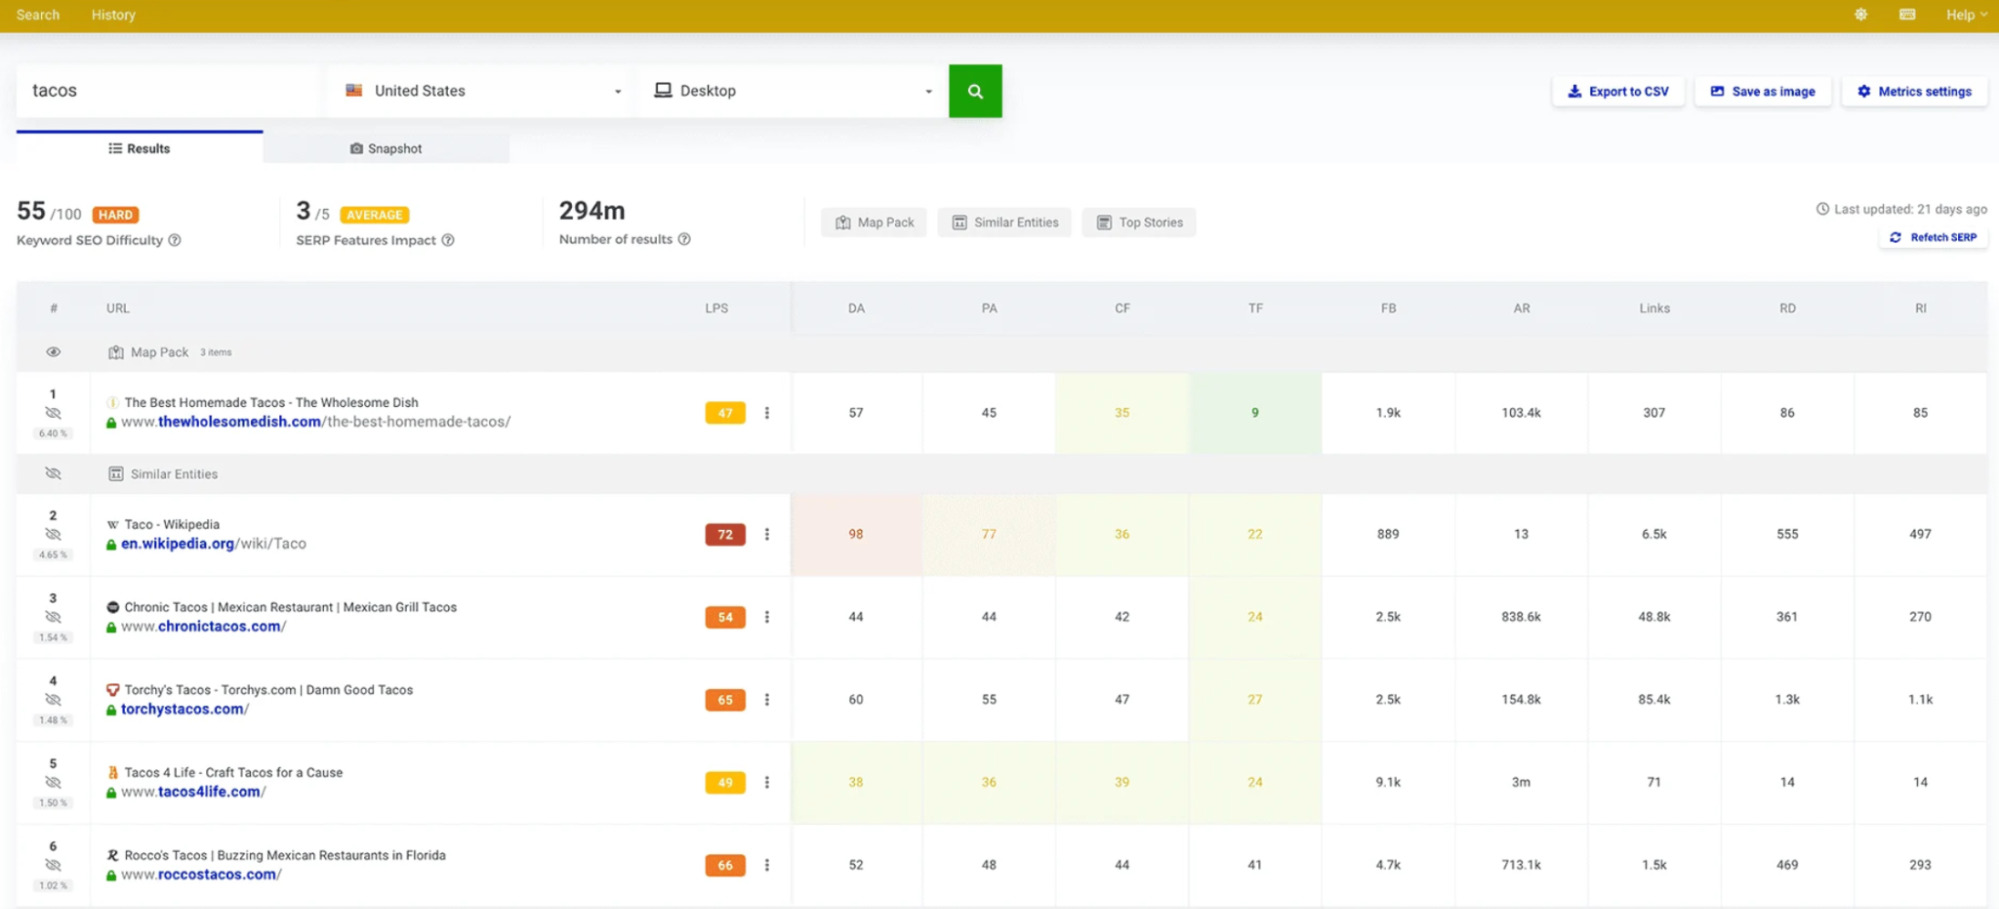The width and height of the screenshot is (1999, 909).
Task: Open the torchystacos.com link
Action: [x=181, y=708]
